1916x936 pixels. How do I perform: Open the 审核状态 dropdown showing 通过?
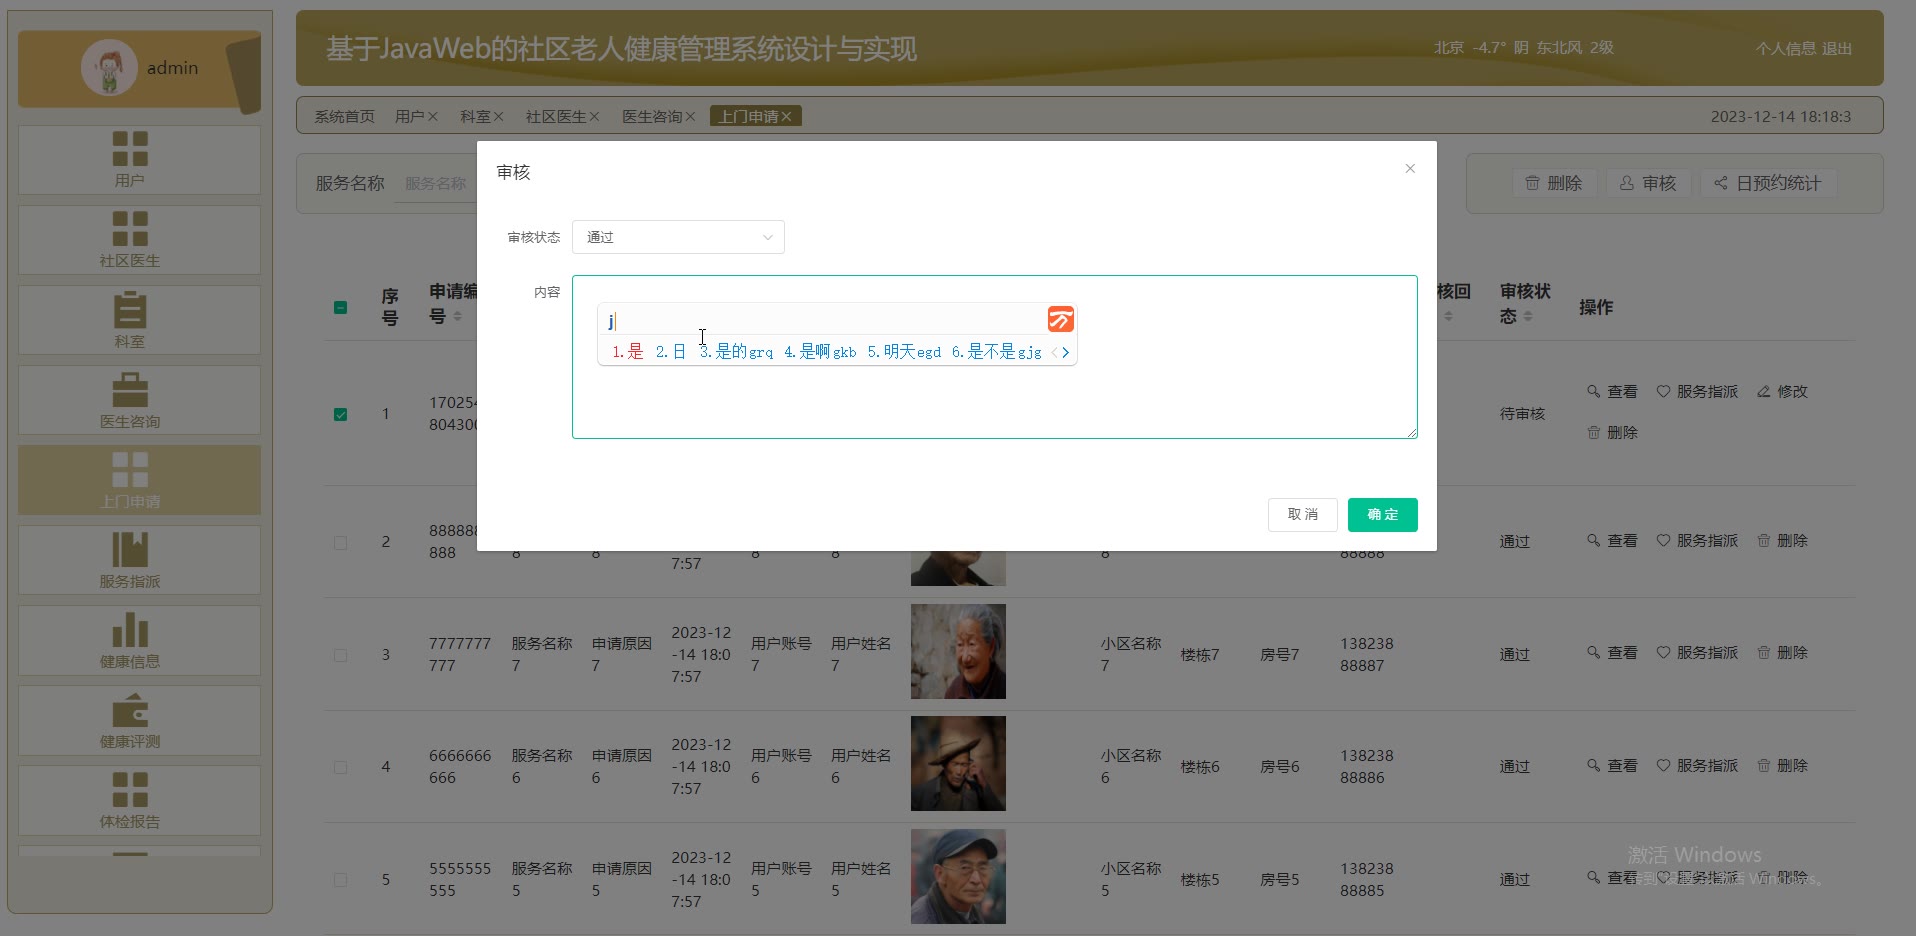pos(678,237)
